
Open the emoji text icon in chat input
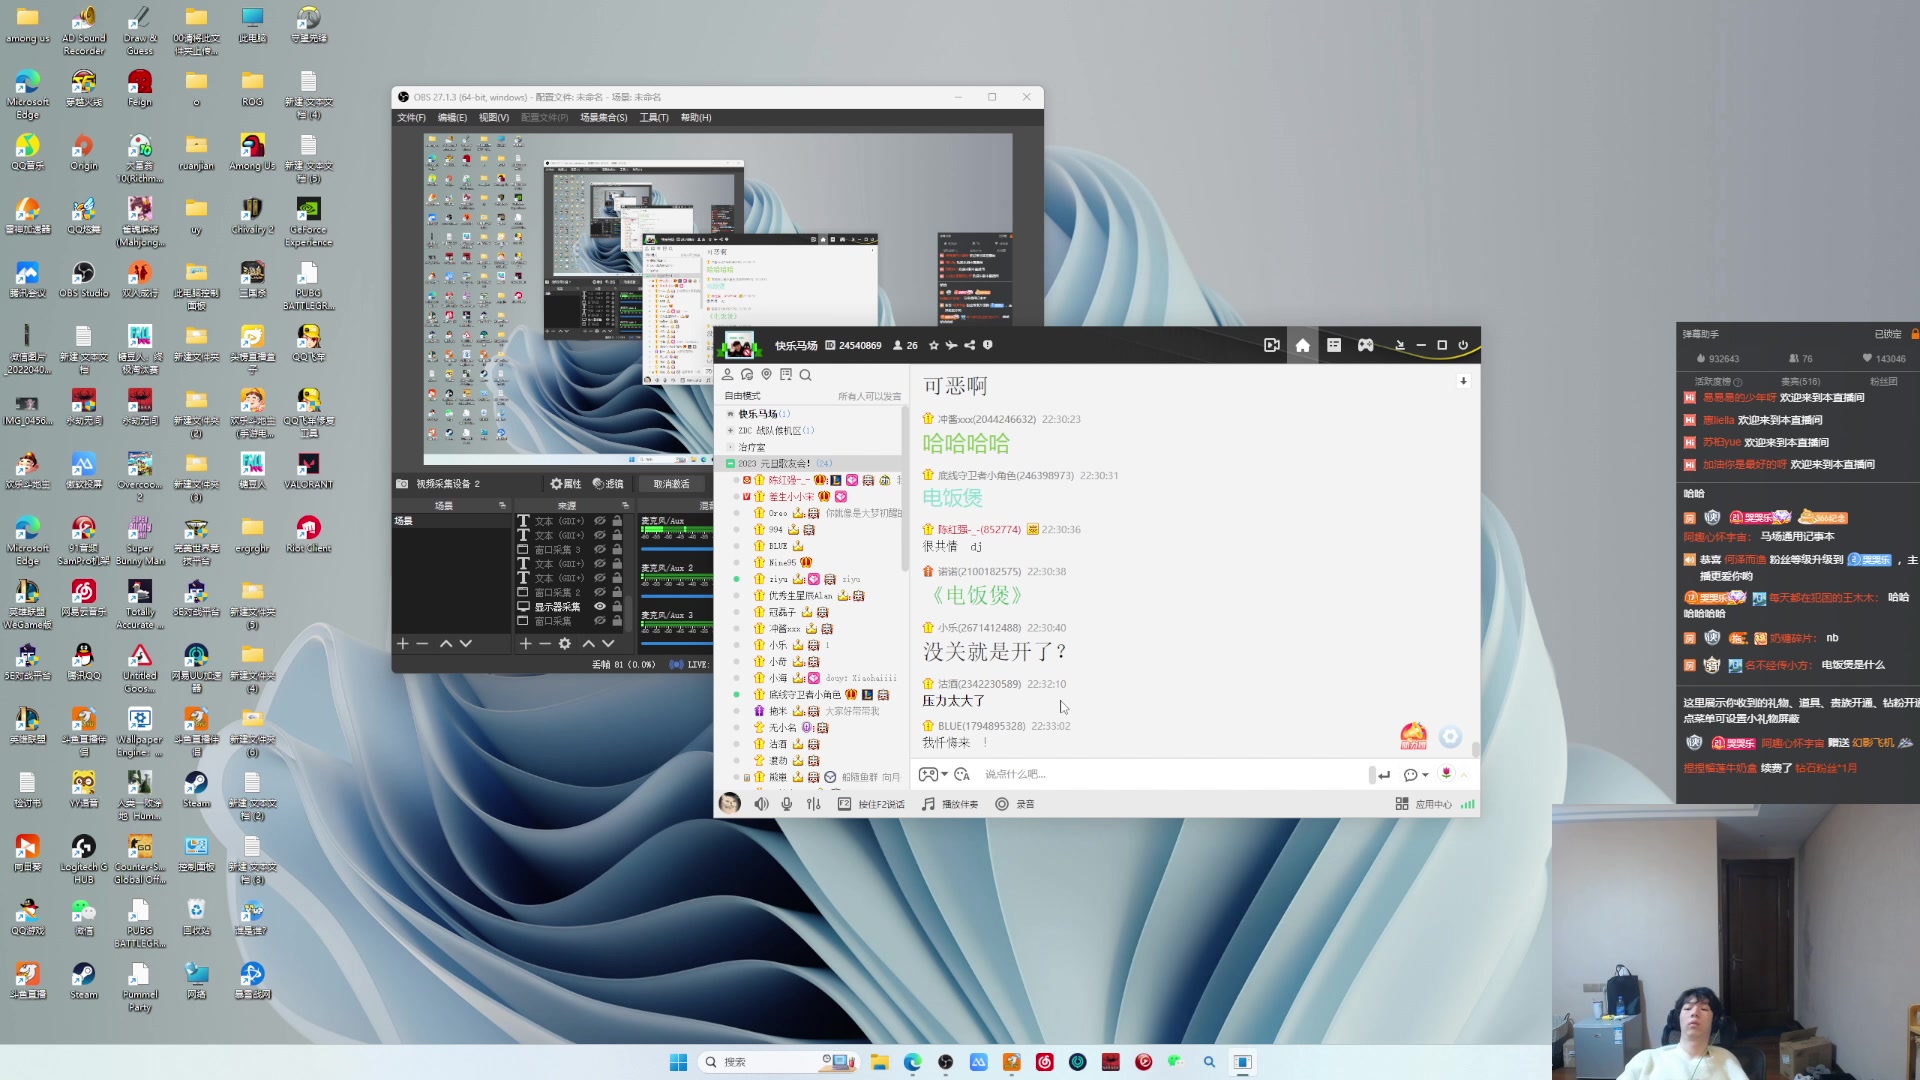click(962, 775)
